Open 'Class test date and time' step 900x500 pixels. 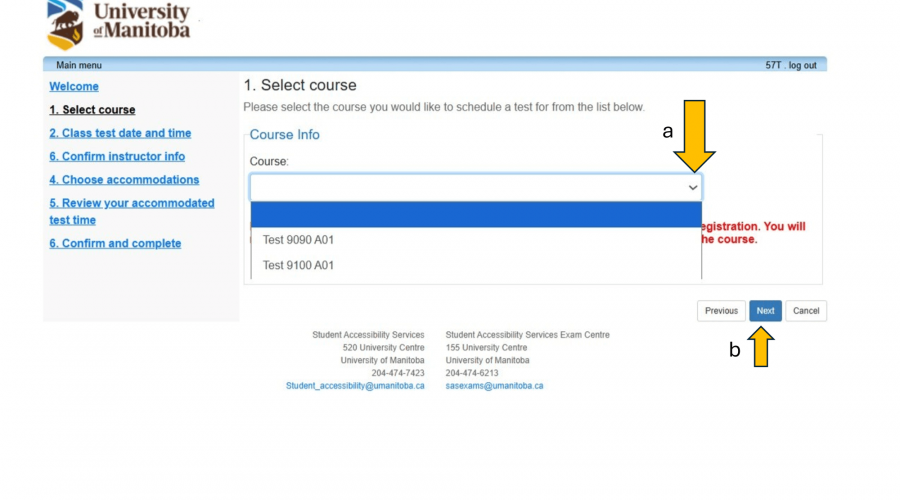120,133
